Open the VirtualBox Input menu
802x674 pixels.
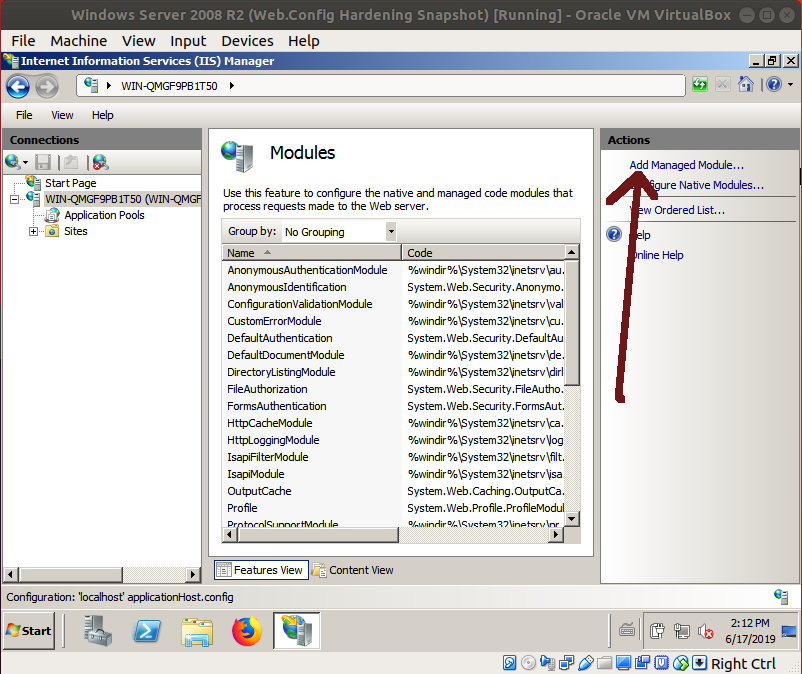click(188, 41)
